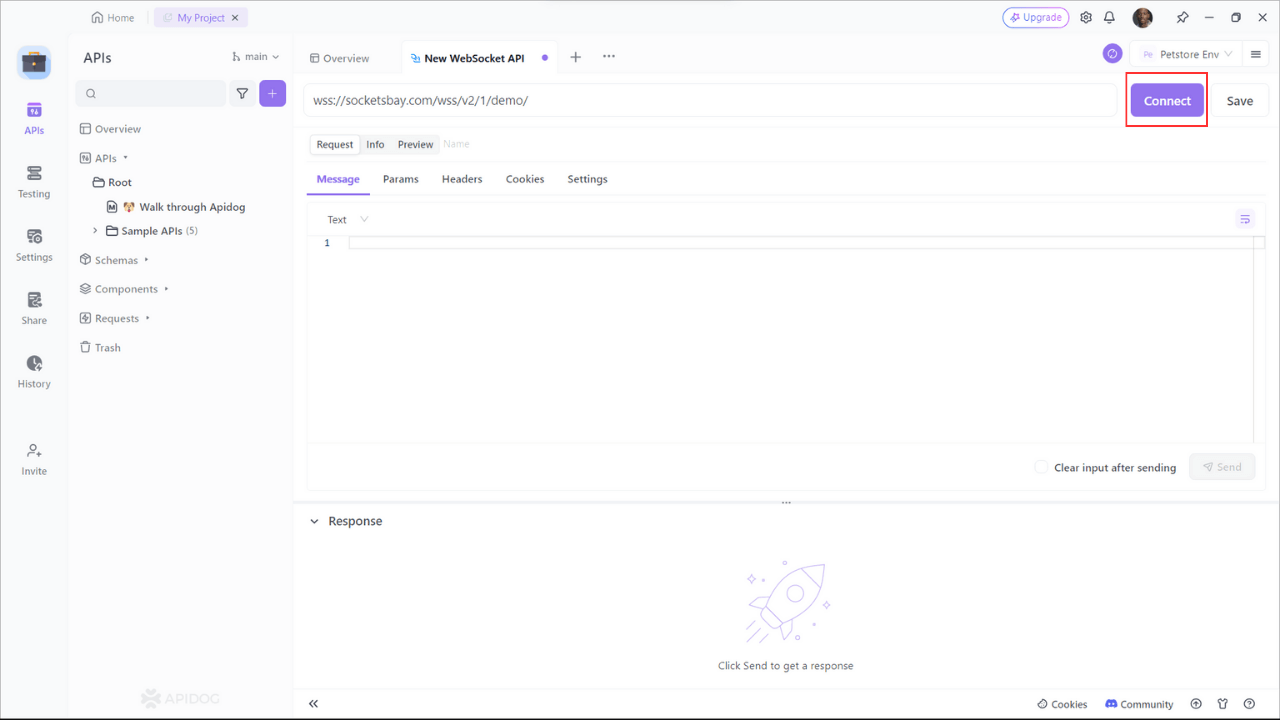The width and height of the screenshot is (1280, 720).
Task: Click the pin window icon
Action: click(x=1182, y=17)
